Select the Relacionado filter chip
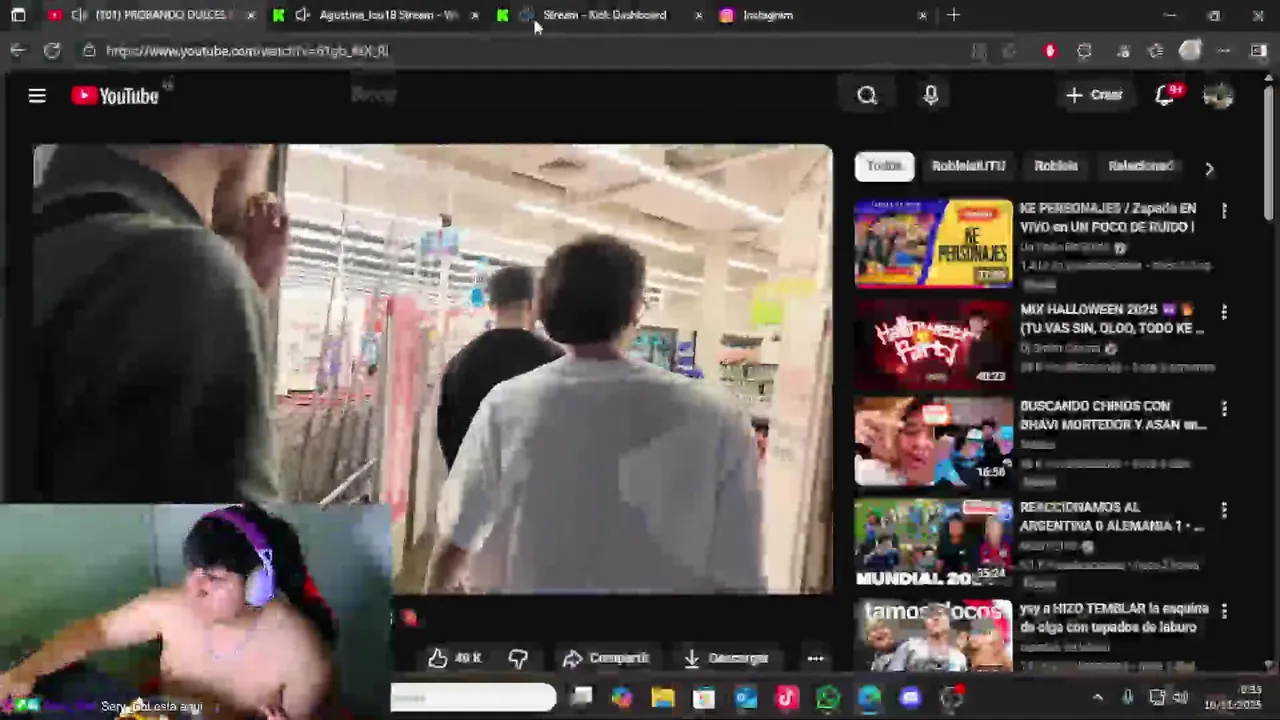1280x720 pixels. (x=1140, y=167)
